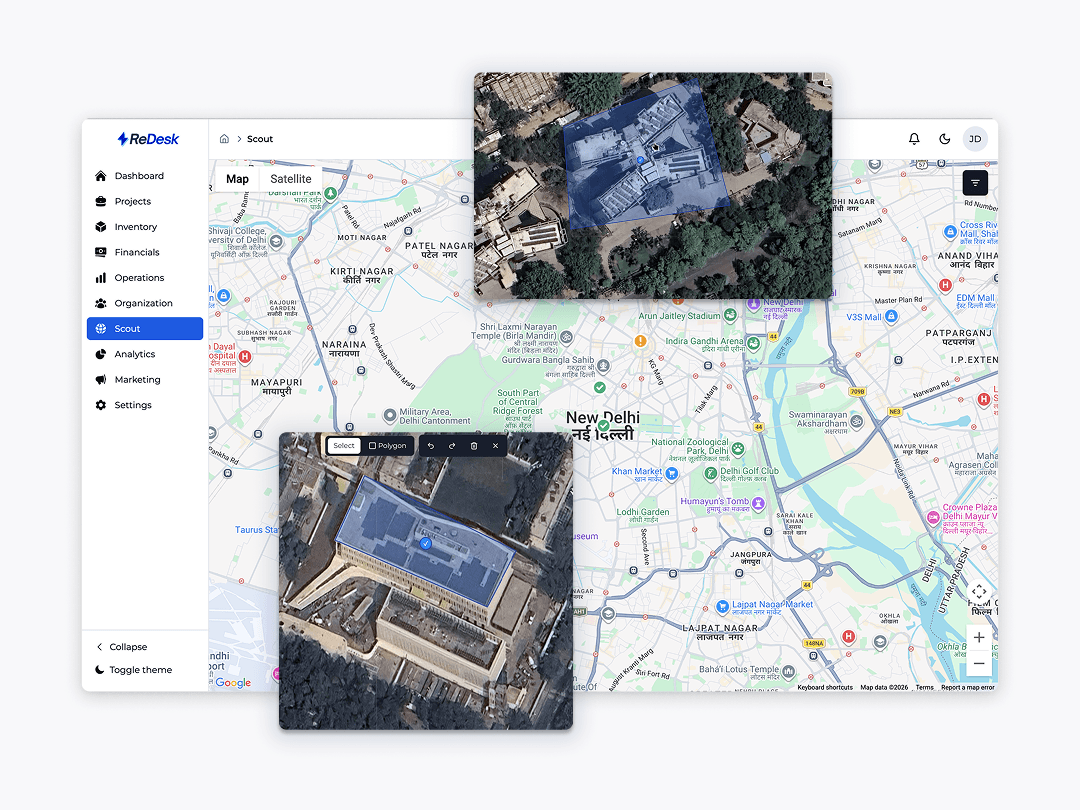Image resolution: width=1080 pixels, height=810 pixels.
Task: Click the V3S Mall pin
Action: point(891,316)
